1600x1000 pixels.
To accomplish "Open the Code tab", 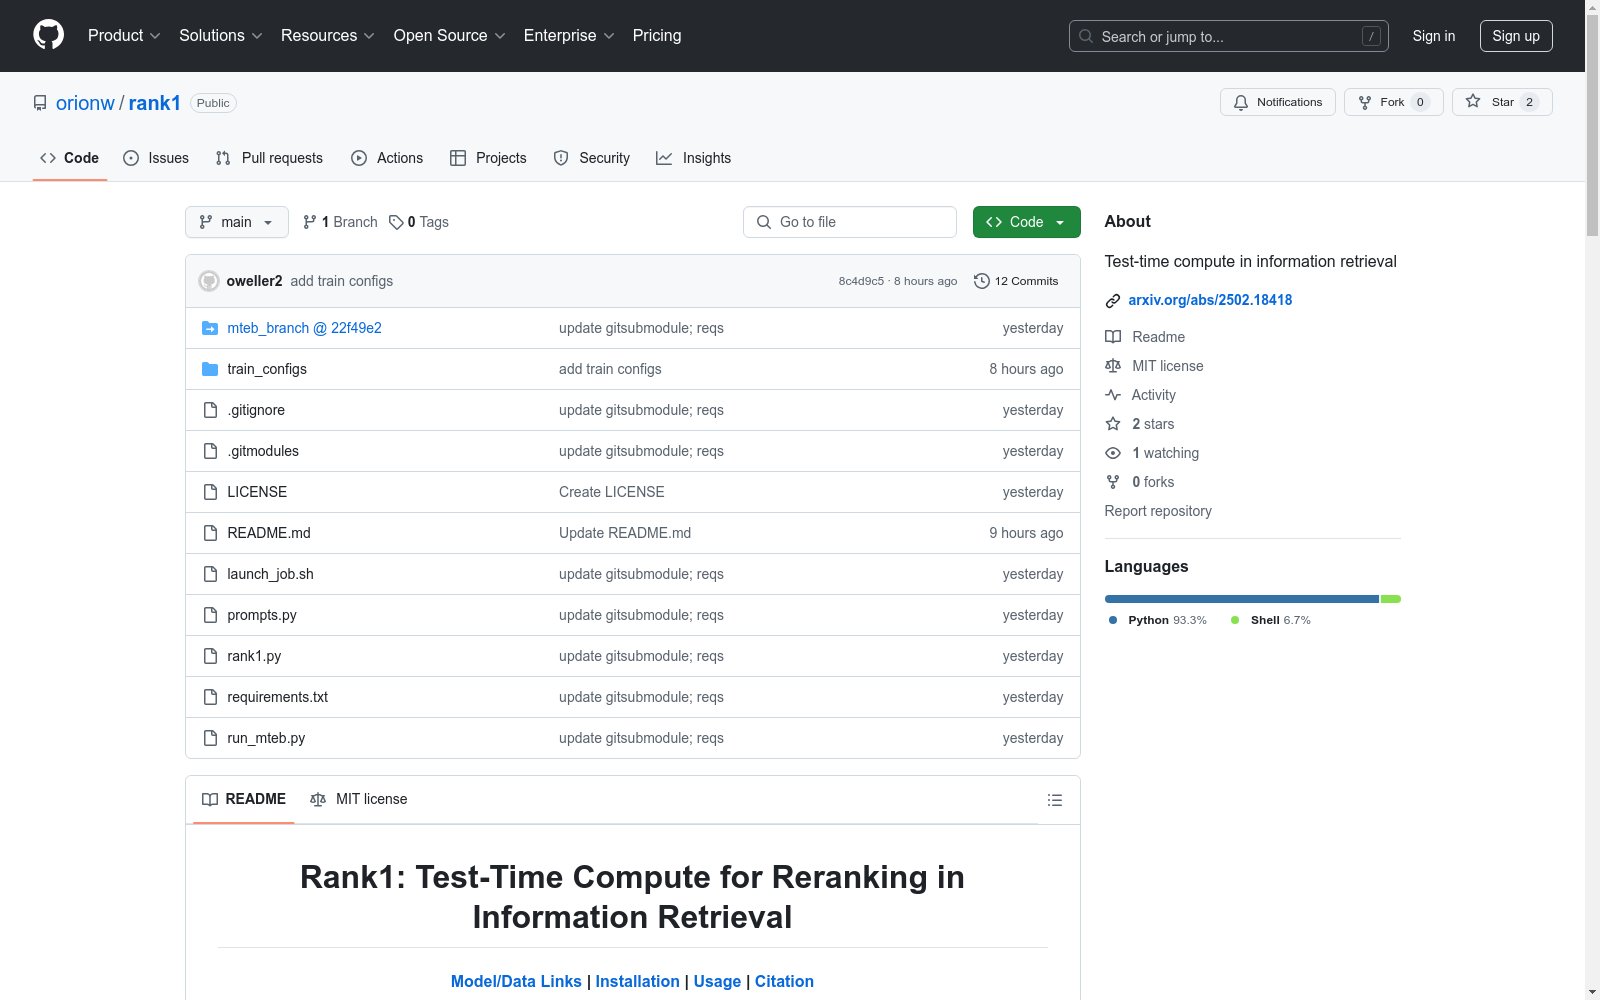I will pos(70,158).
